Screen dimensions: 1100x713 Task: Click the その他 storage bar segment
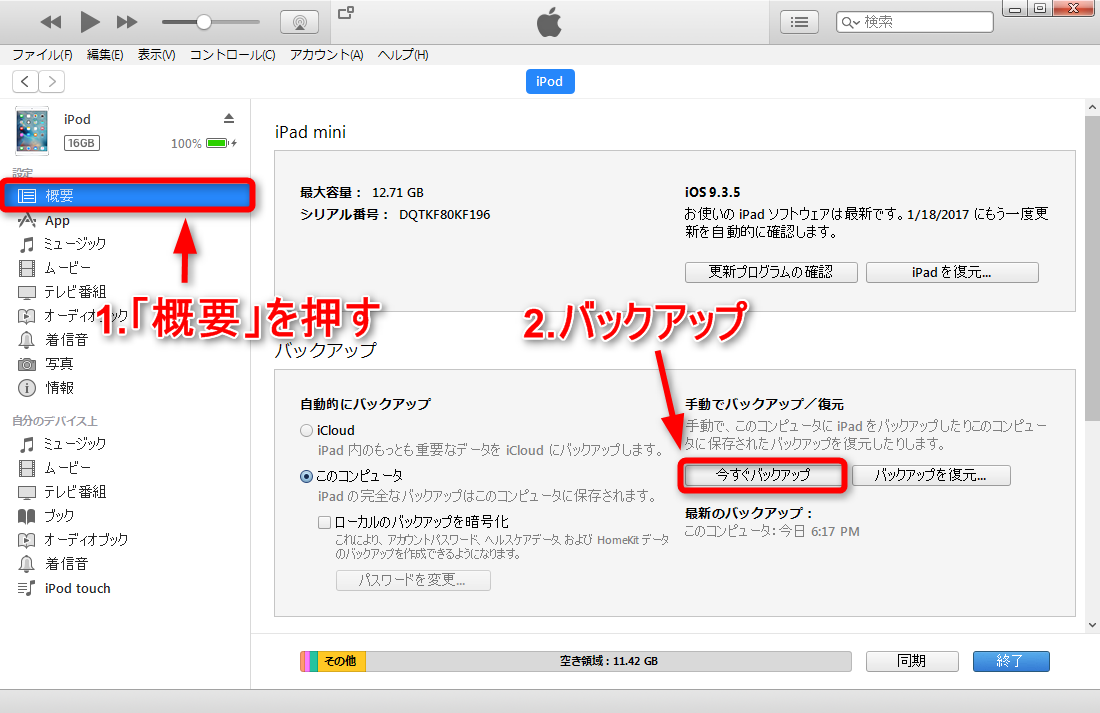coord(340,661)
